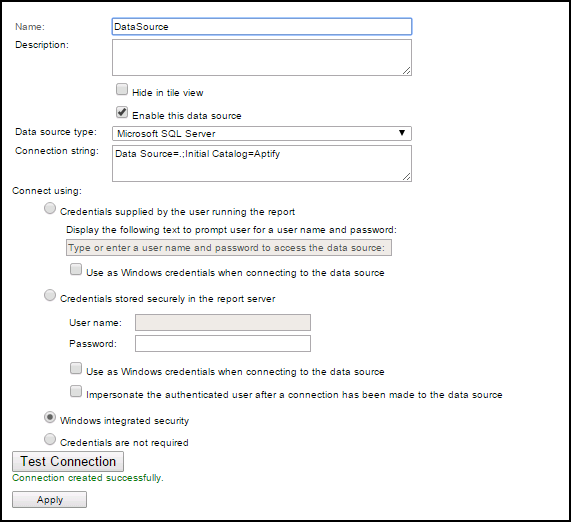Select Credentials supplied by the user running the report

(50, 208)
